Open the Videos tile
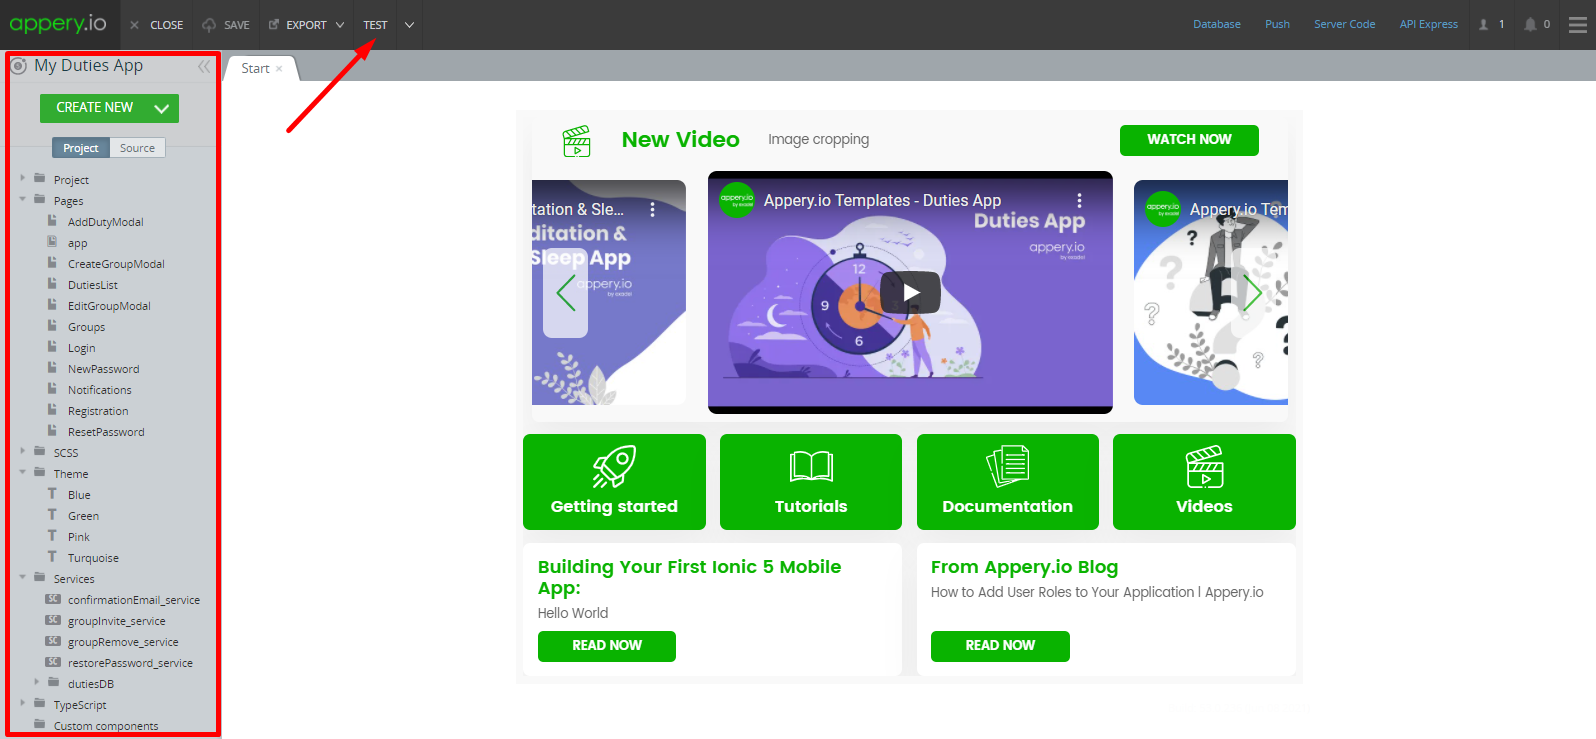 (x=1204, y=482)
